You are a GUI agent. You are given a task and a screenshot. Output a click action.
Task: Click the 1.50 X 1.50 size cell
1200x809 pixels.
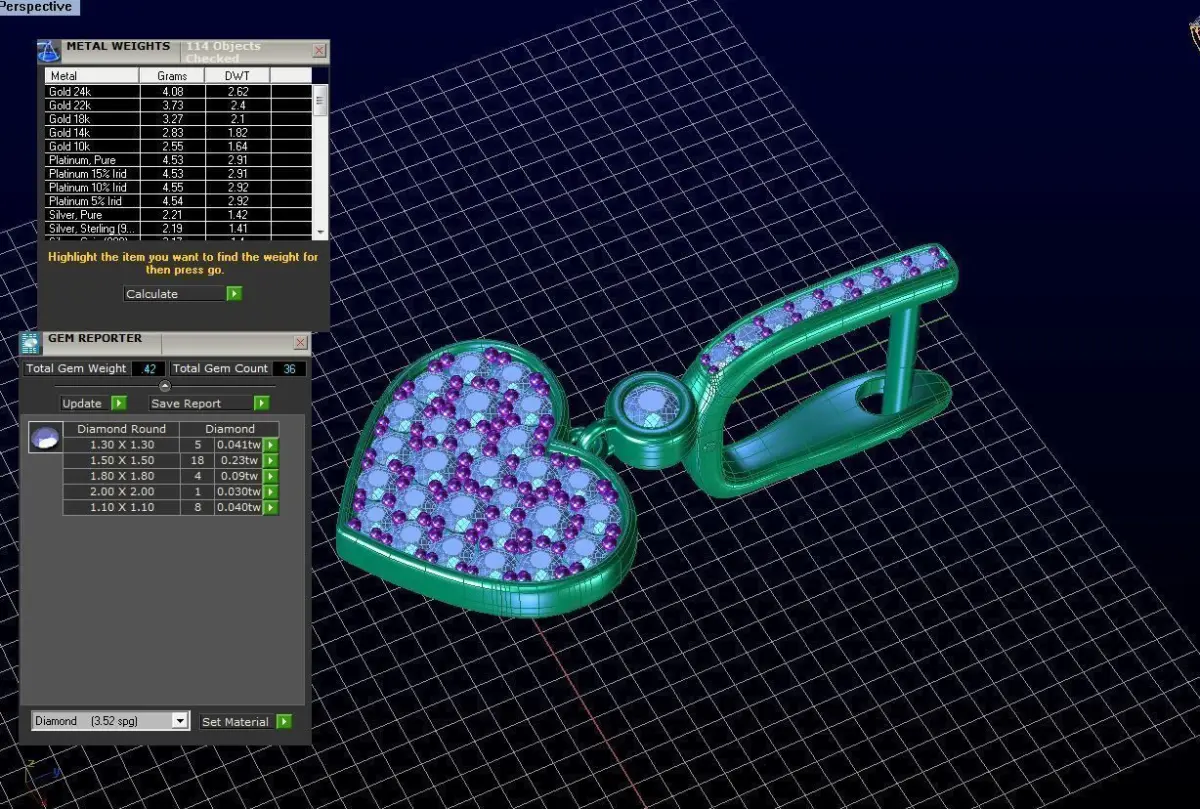coord(122,461)
